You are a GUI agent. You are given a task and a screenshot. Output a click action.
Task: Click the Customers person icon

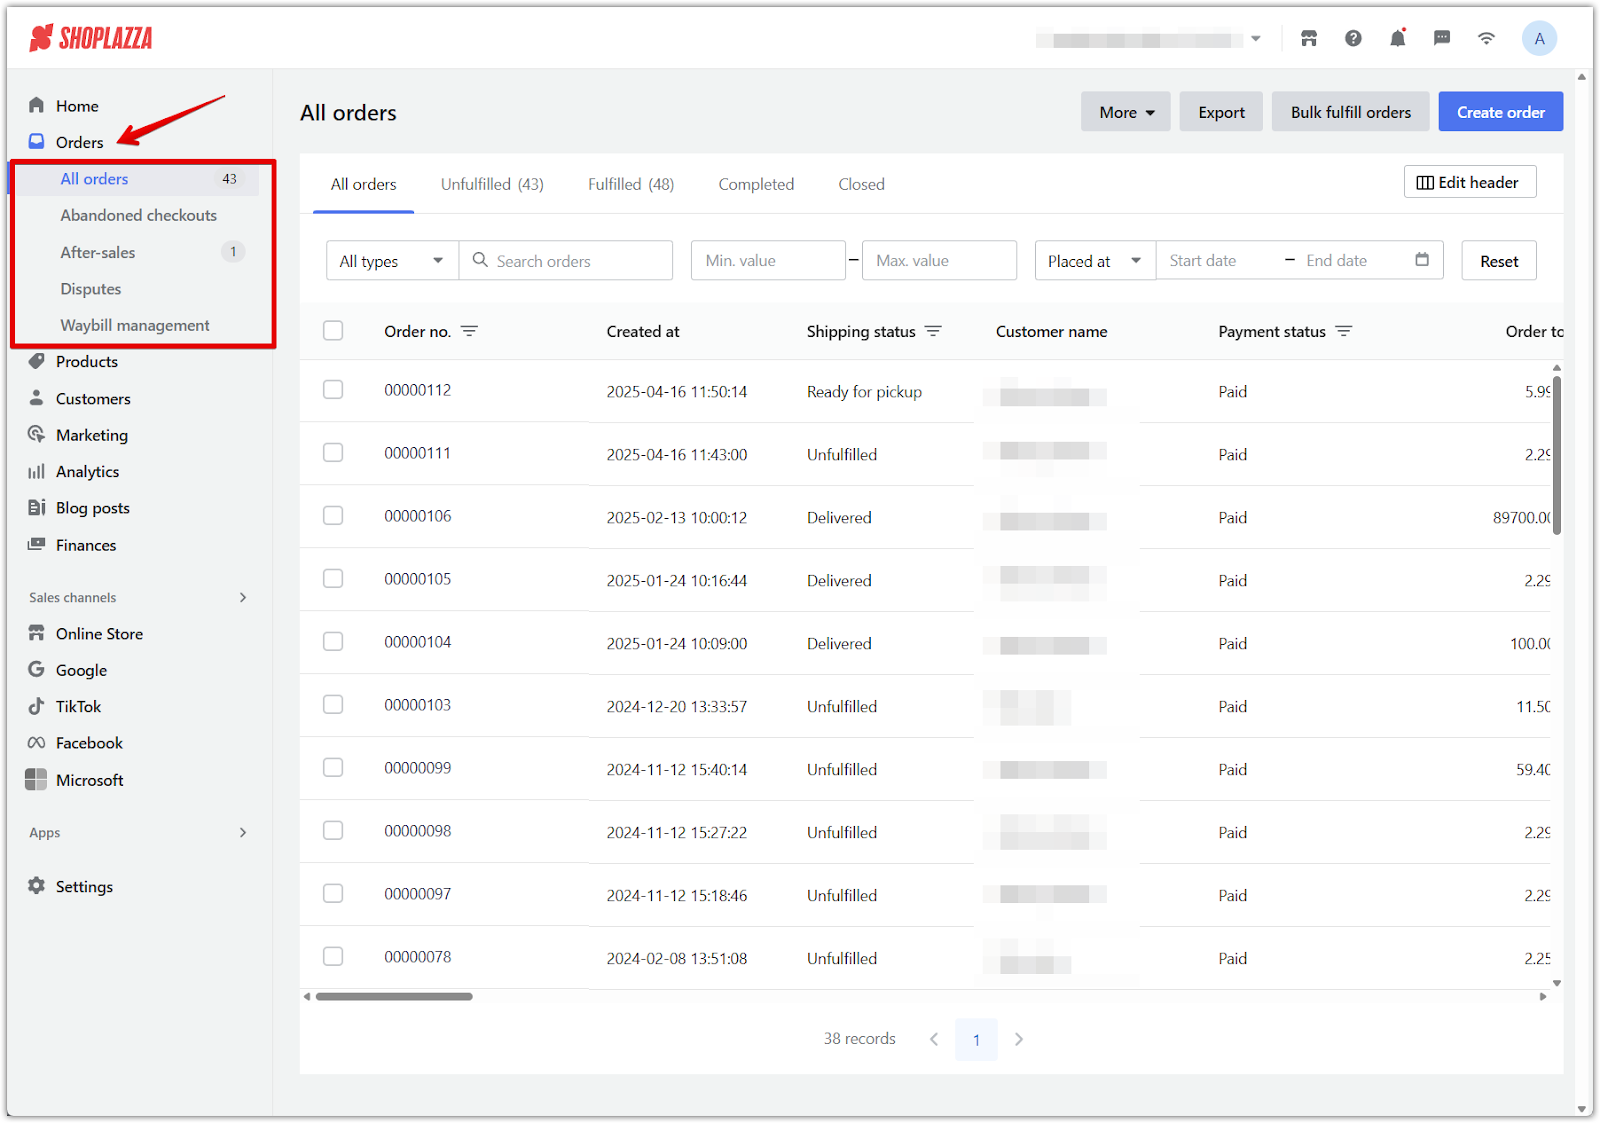pyautogui.click(x=37, y=398)
